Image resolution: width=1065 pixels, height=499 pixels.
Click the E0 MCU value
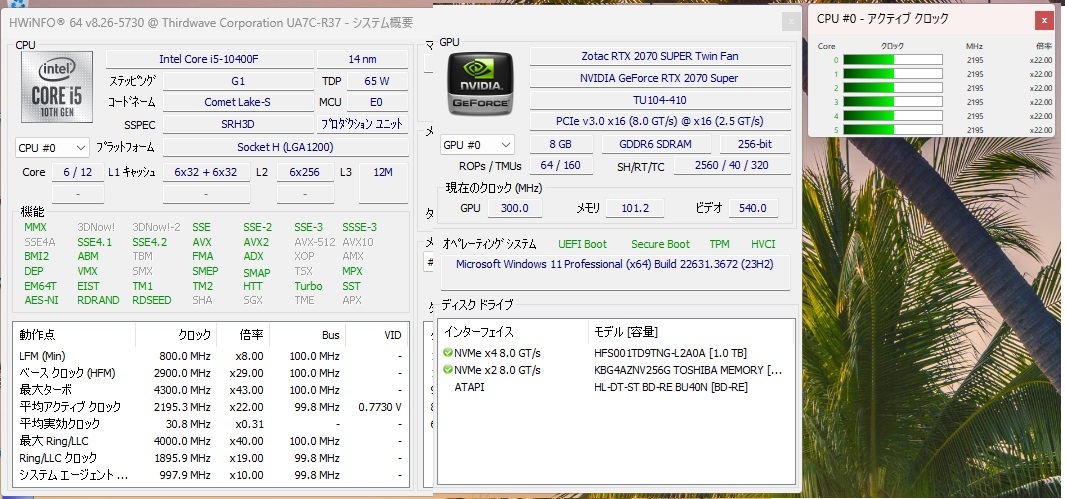click(x=377, y=103)
